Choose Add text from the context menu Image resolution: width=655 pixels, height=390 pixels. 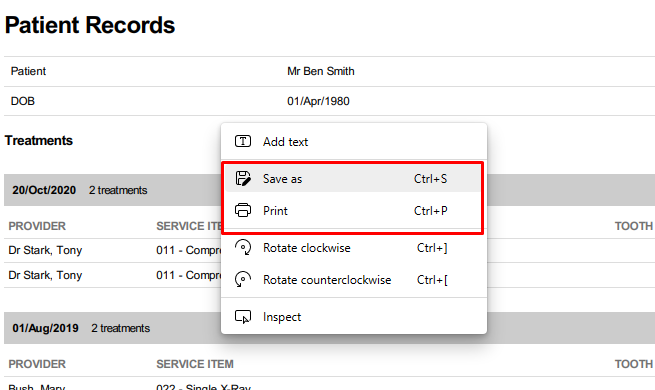(354, 142)
